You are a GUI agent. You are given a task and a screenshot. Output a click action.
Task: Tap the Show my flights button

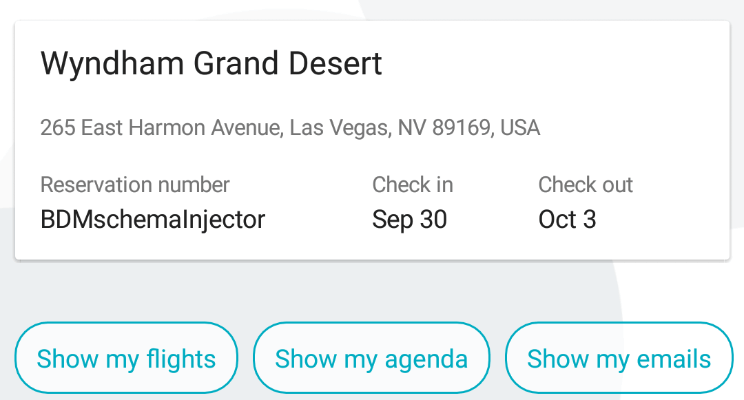[126, 359]
